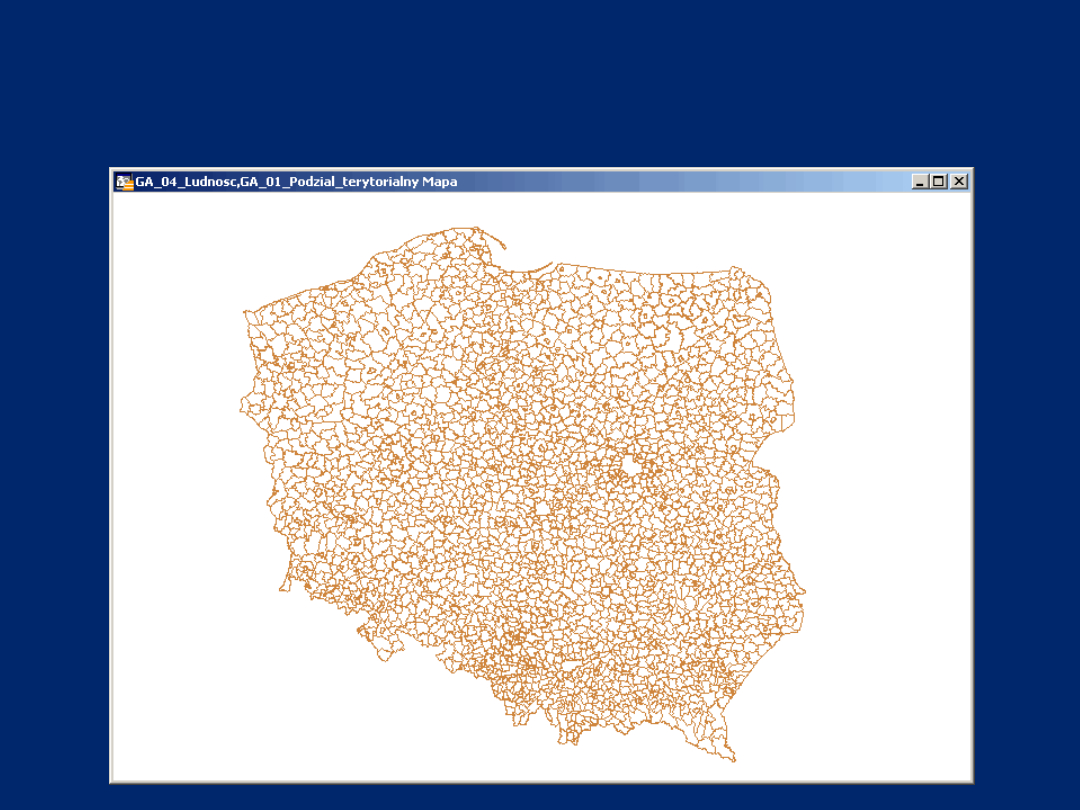Click the large white Warsaw polygon on map
The height and width of the screenshot is (810, 1080).
631,467
